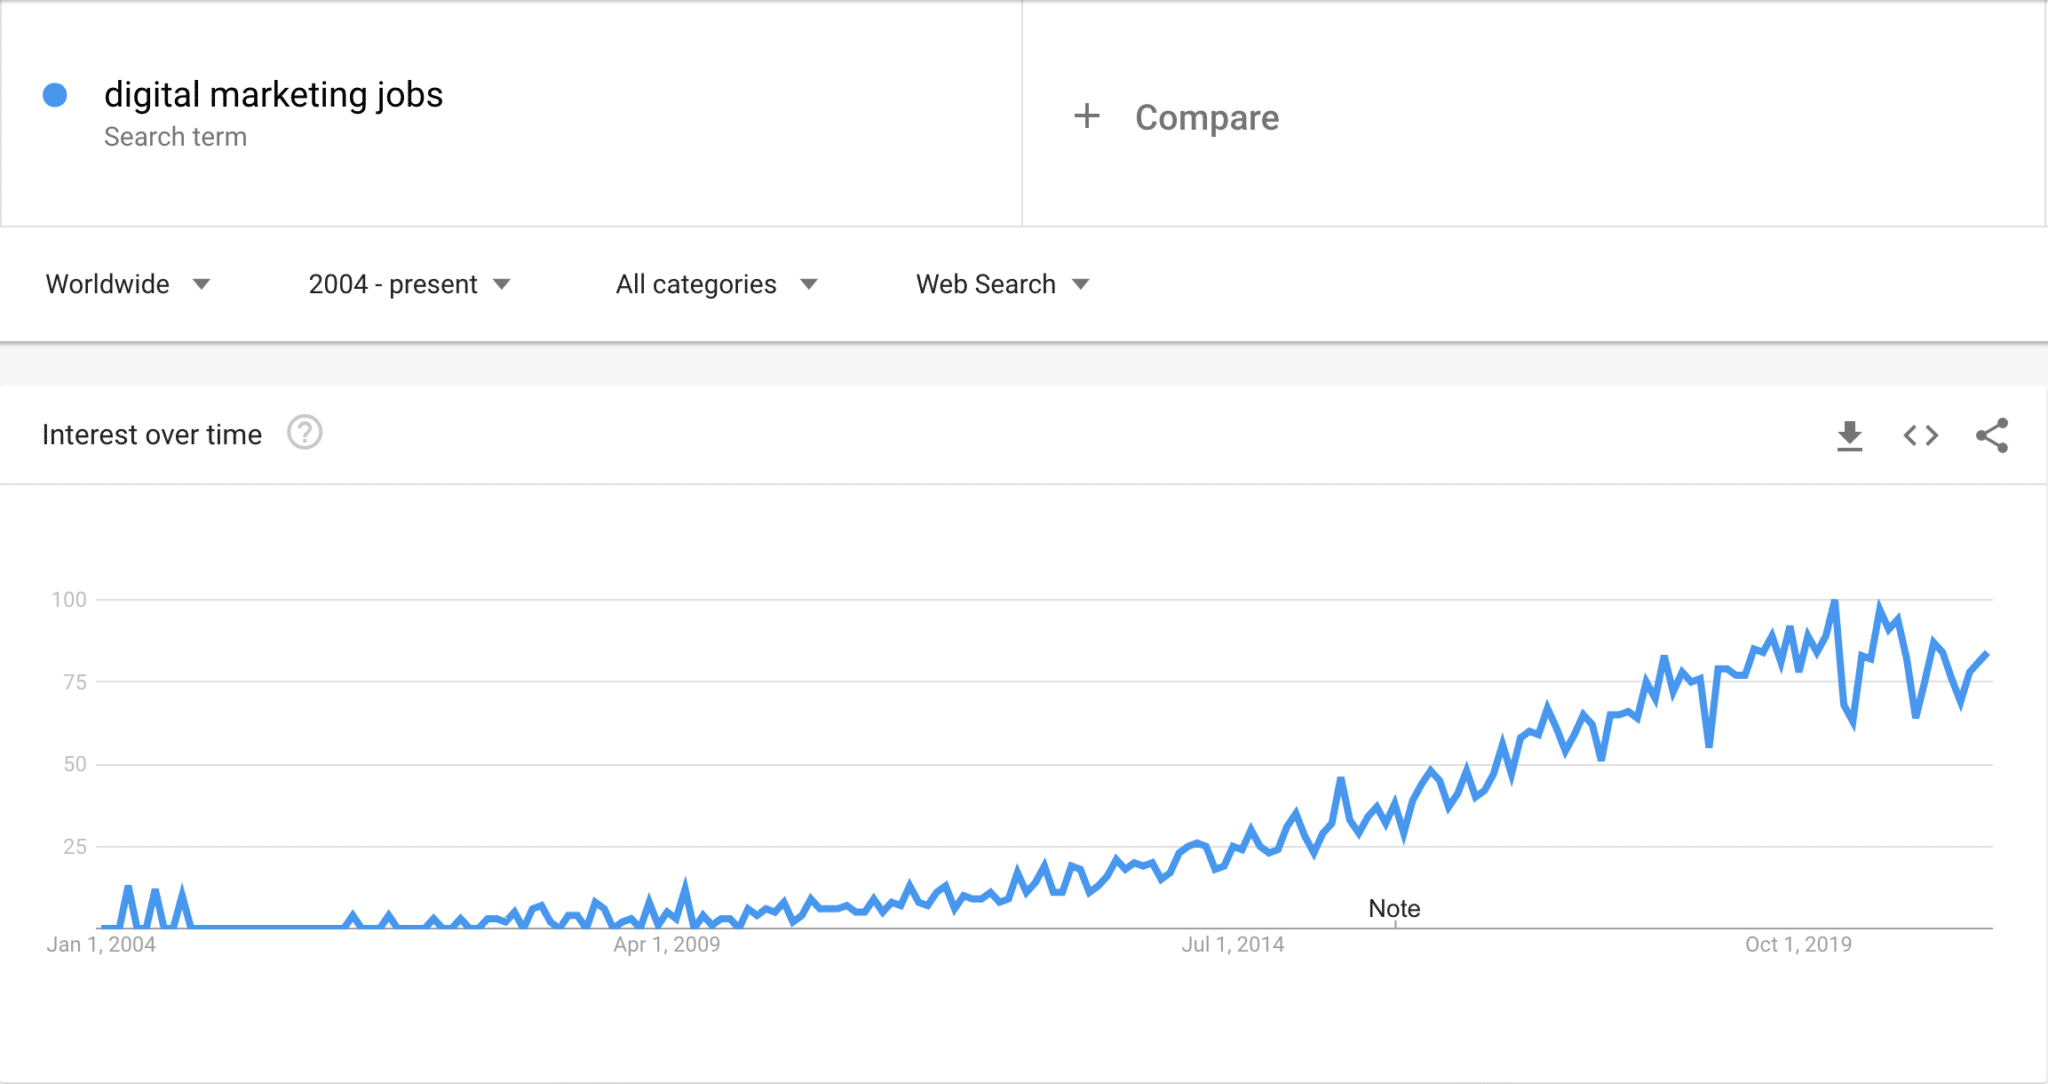Click the plus icon beside Compare
This screenshot has width=2048, height=1084.
[1087, 116]
